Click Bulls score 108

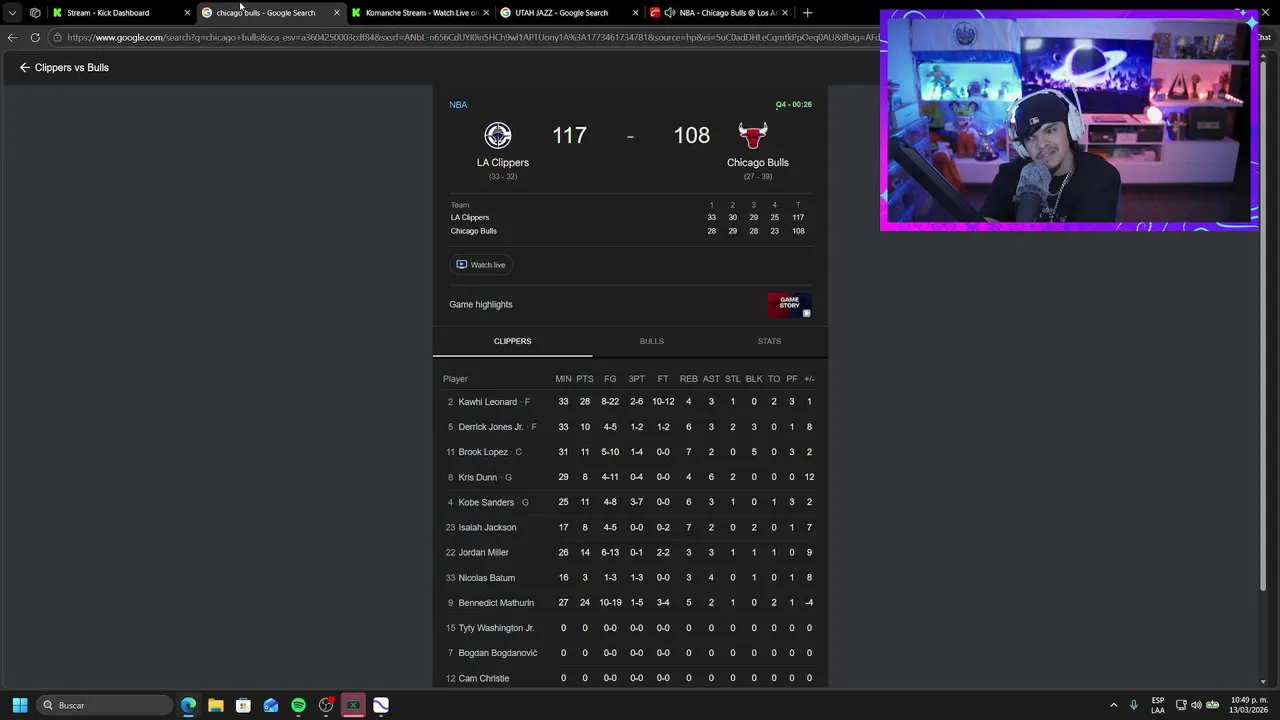point(691,135)
